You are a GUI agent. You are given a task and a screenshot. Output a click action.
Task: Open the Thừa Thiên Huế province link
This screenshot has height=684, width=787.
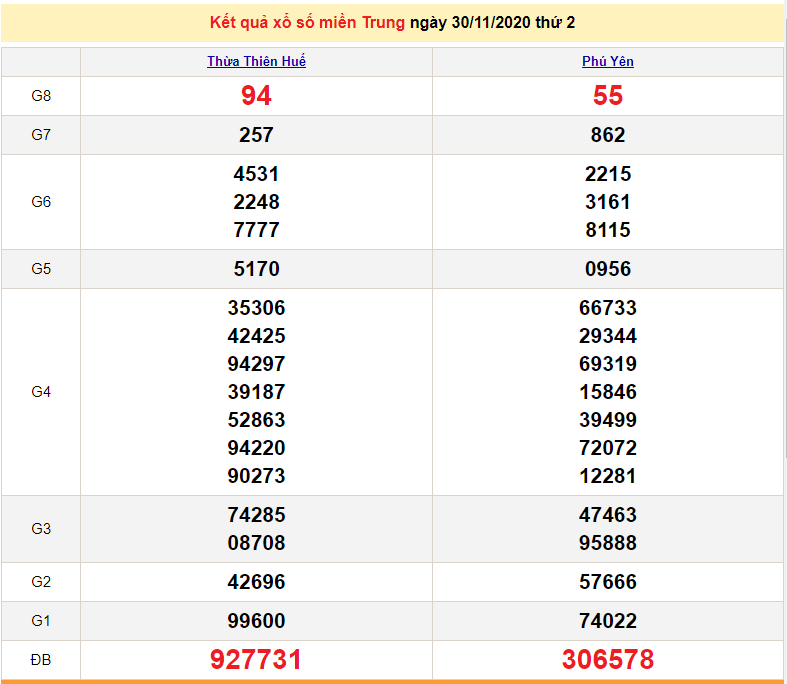tap(256, 61)
